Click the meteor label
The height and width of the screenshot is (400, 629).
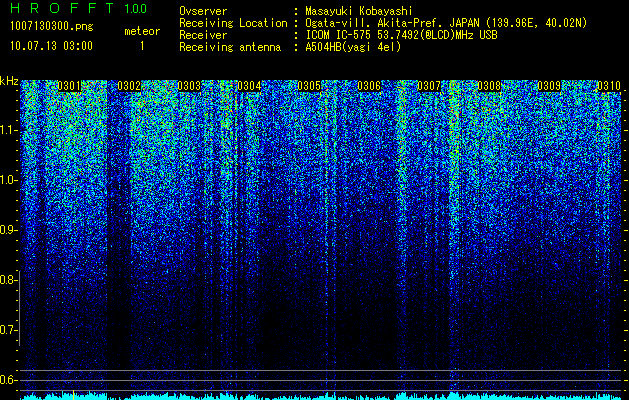pyautogui.click(x=142, y=31)
